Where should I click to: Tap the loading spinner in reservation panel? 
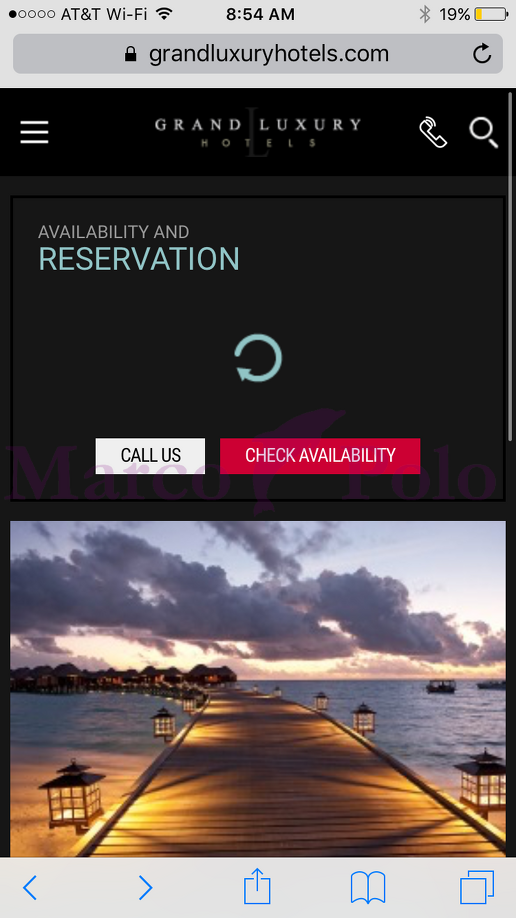[258, 358]
